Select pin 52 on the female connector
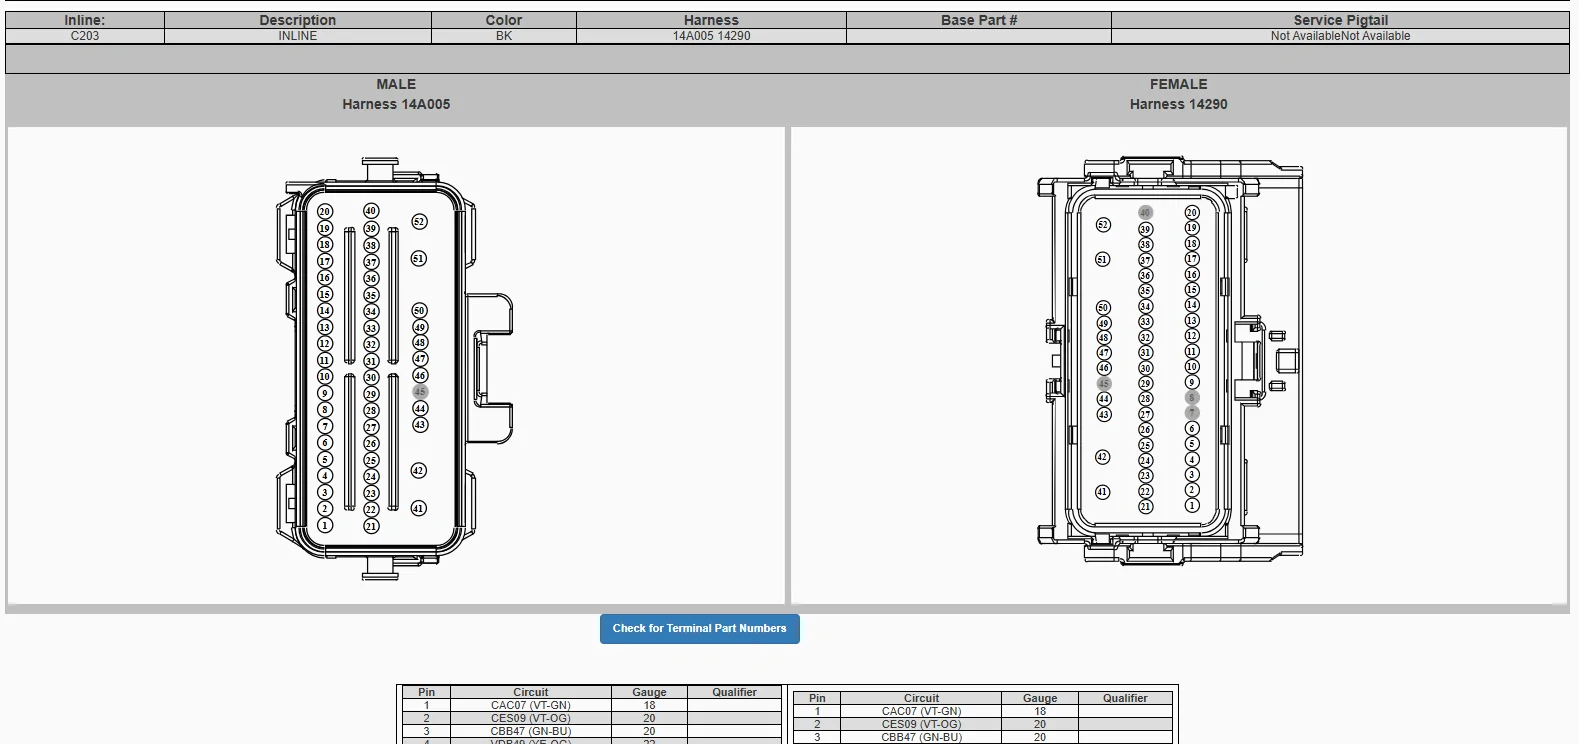 [x=1103, y=225]
